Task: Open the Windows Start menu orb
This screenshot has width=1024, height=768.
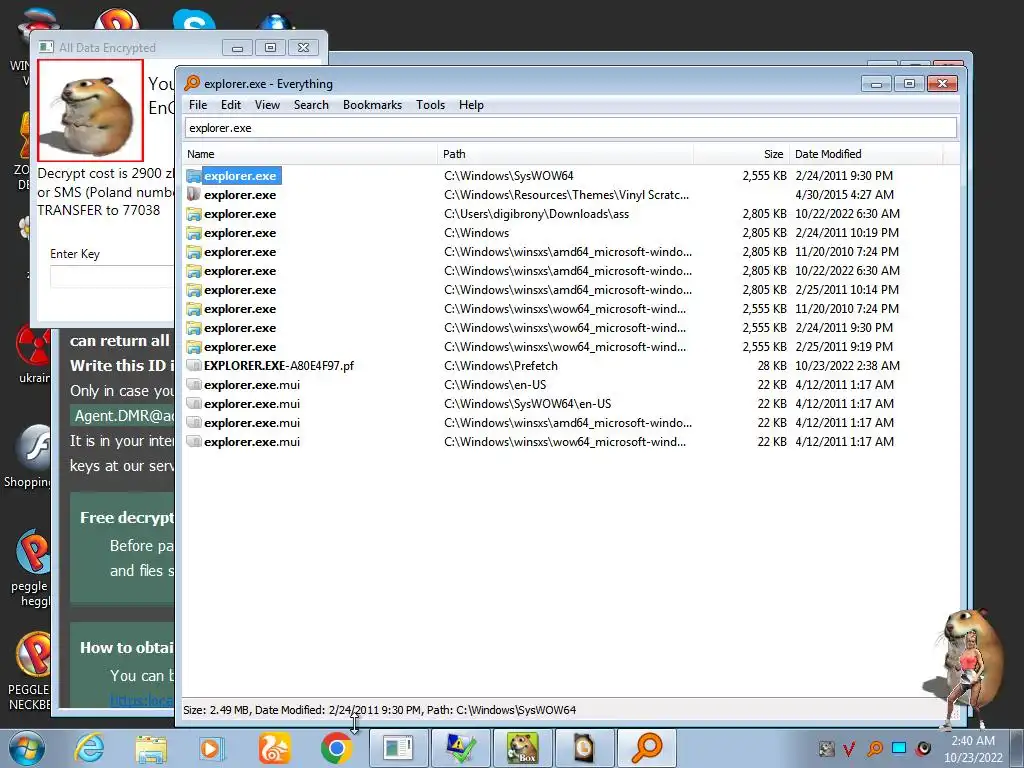Action: pyautogui.click(x=27, y=748)
